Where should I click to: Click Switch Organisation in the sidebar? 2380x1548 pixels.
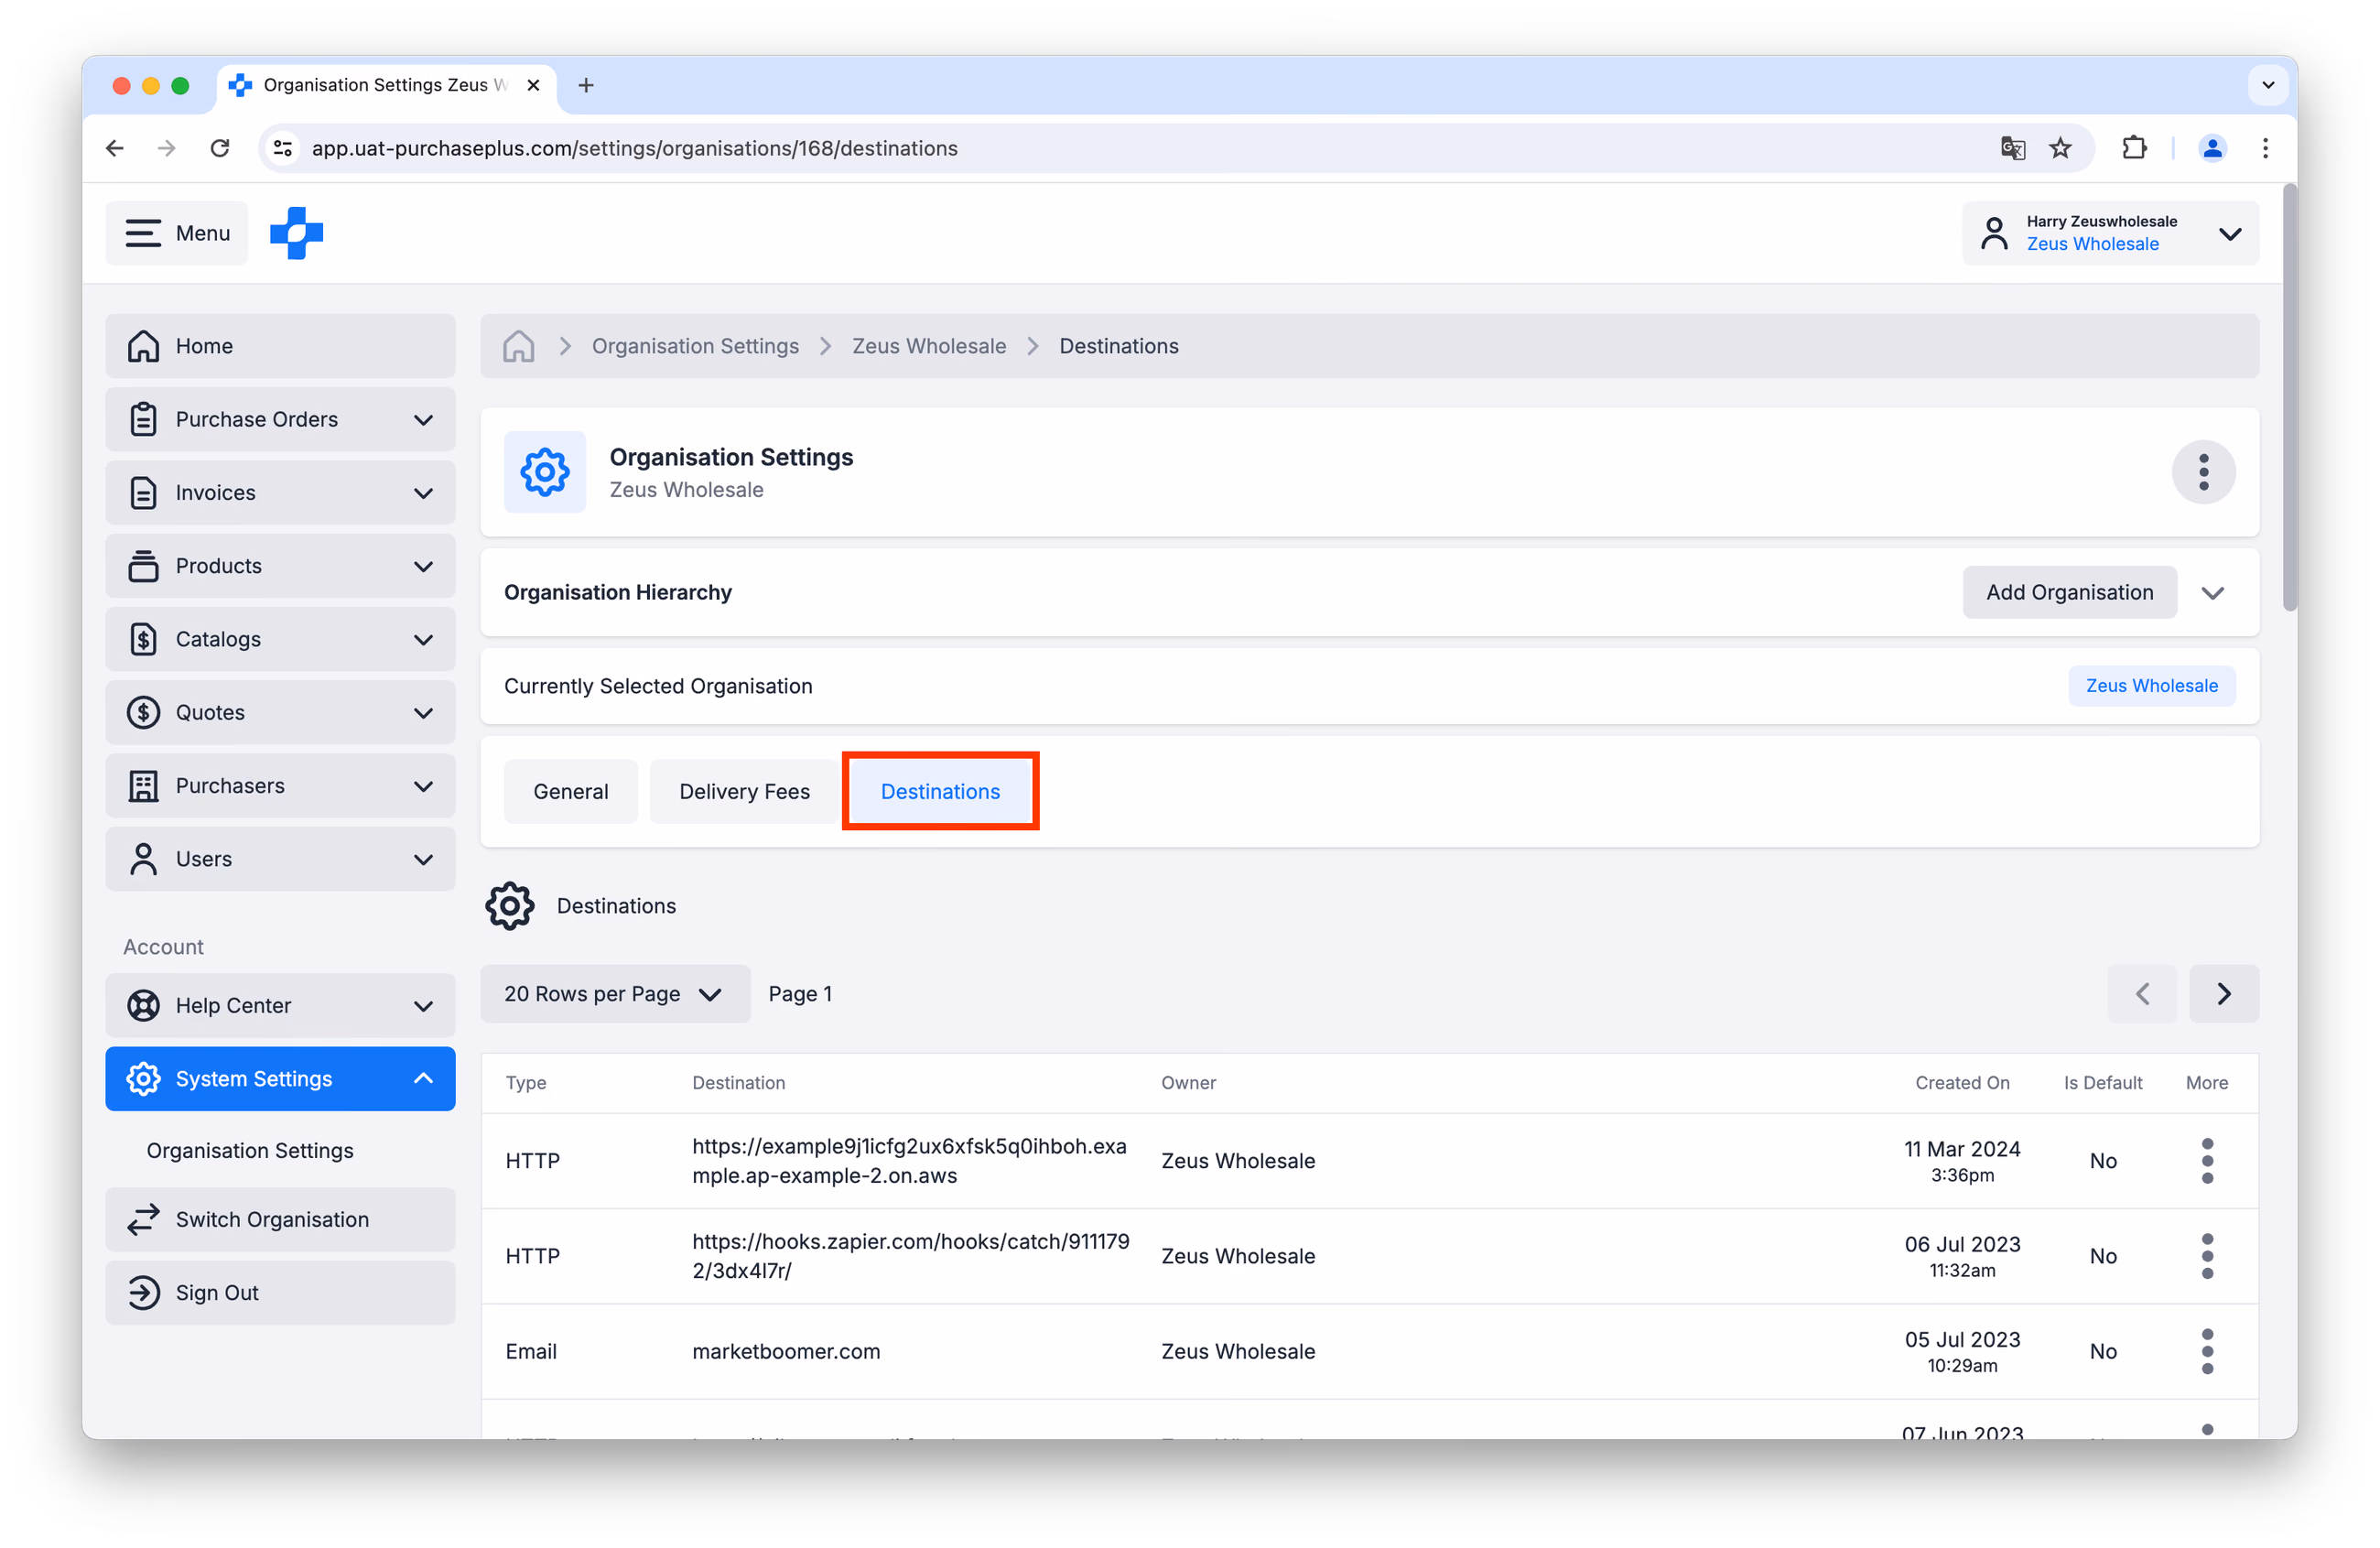(x=280, y=1220)
